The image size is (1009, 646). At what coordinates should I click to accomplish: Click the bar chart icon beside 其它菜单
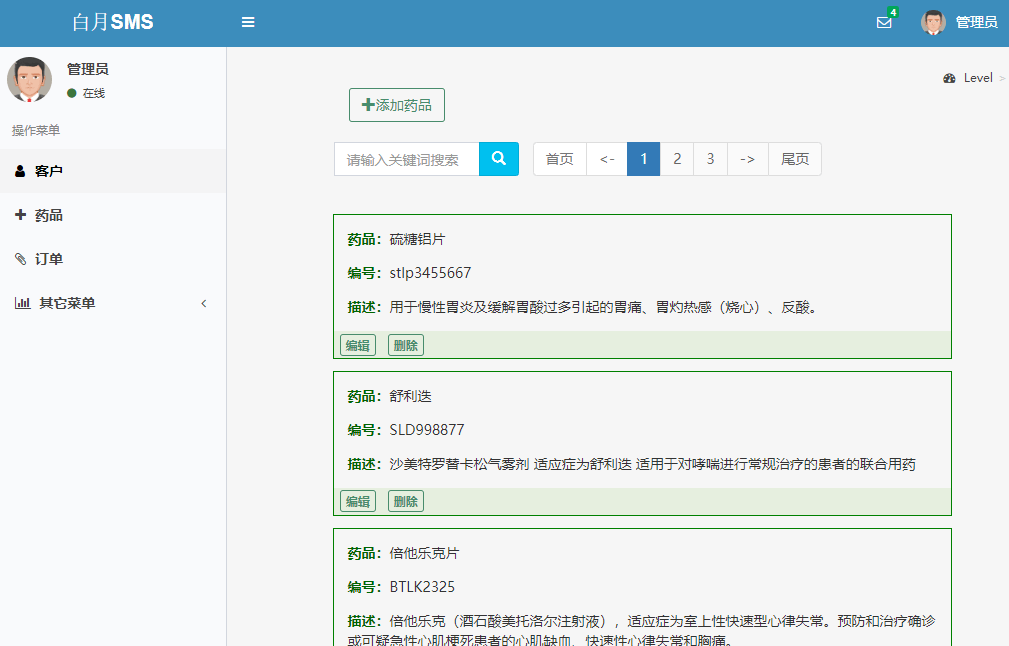pos(23,303)
